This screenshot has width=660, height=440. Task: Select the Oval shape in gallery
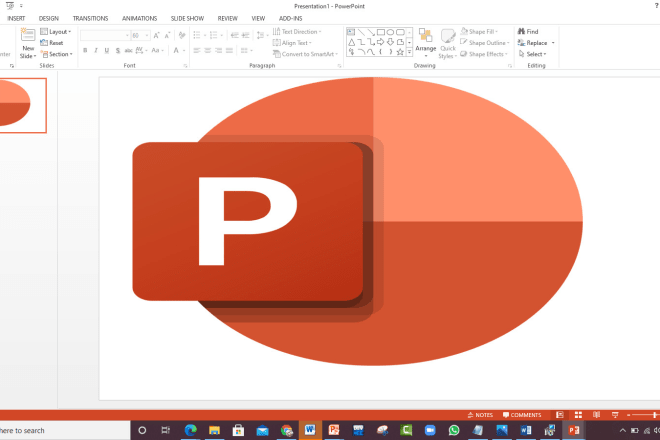390,32
